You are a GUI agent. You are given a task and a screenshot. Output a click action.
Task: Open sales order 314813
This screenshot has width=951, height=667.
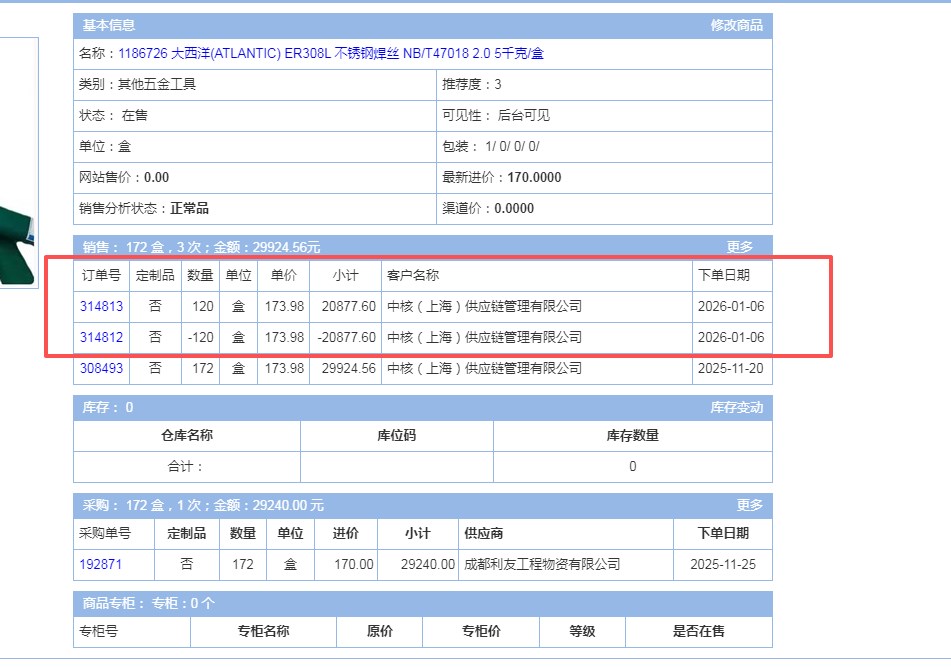101,306
